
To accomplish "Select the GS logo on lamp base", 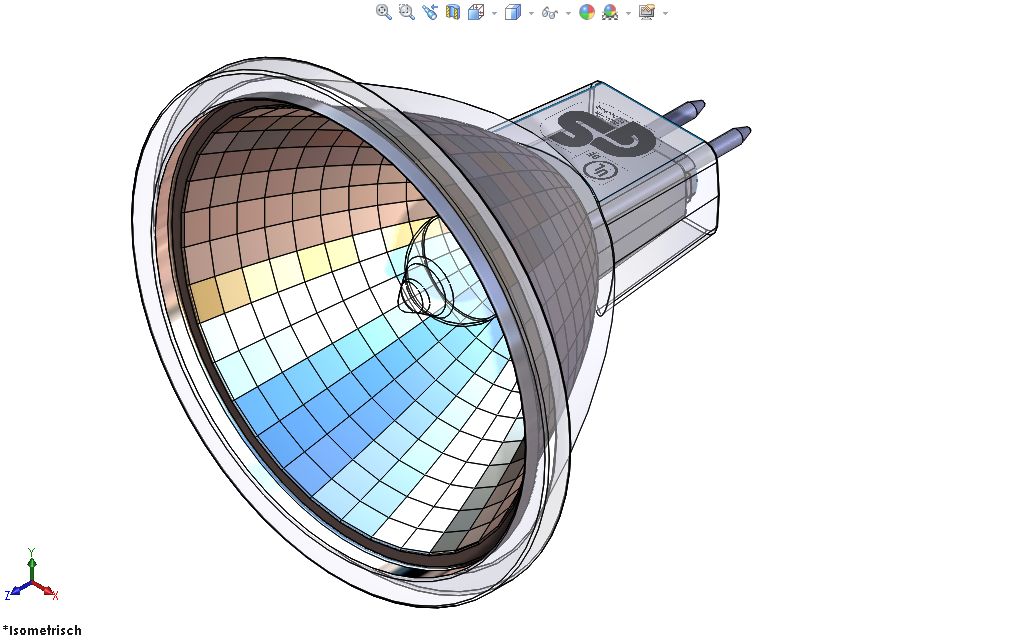I will tap(600, 135).
